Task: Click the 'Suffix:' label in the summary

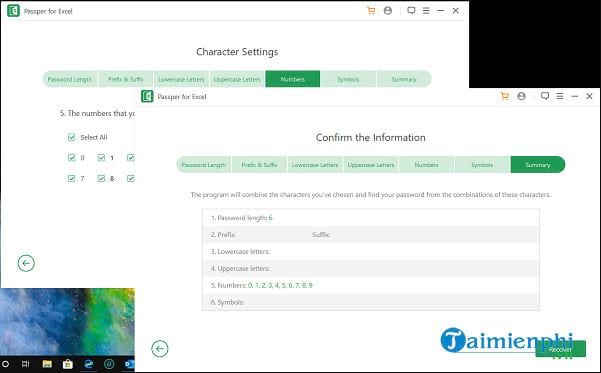Action: [x=321, y=235]
